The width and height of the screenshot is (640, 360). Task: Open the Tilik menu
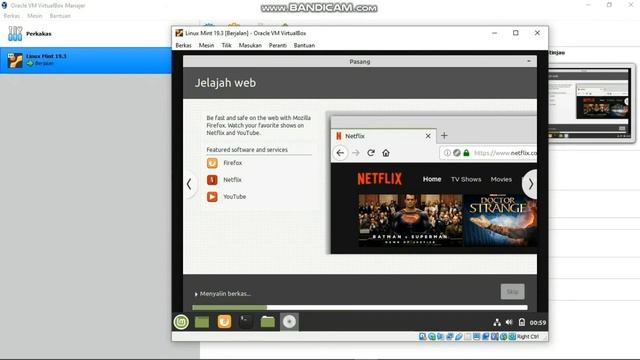[x=227, y=45]
